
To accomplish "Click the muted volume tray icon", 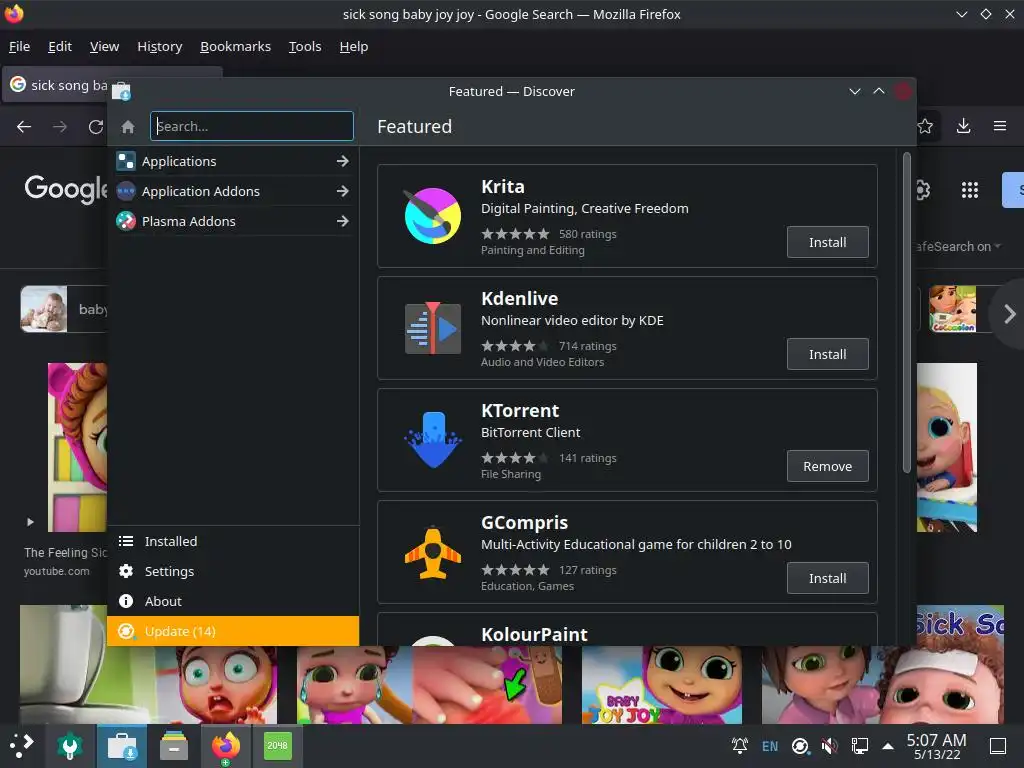I will pos(829,746).
